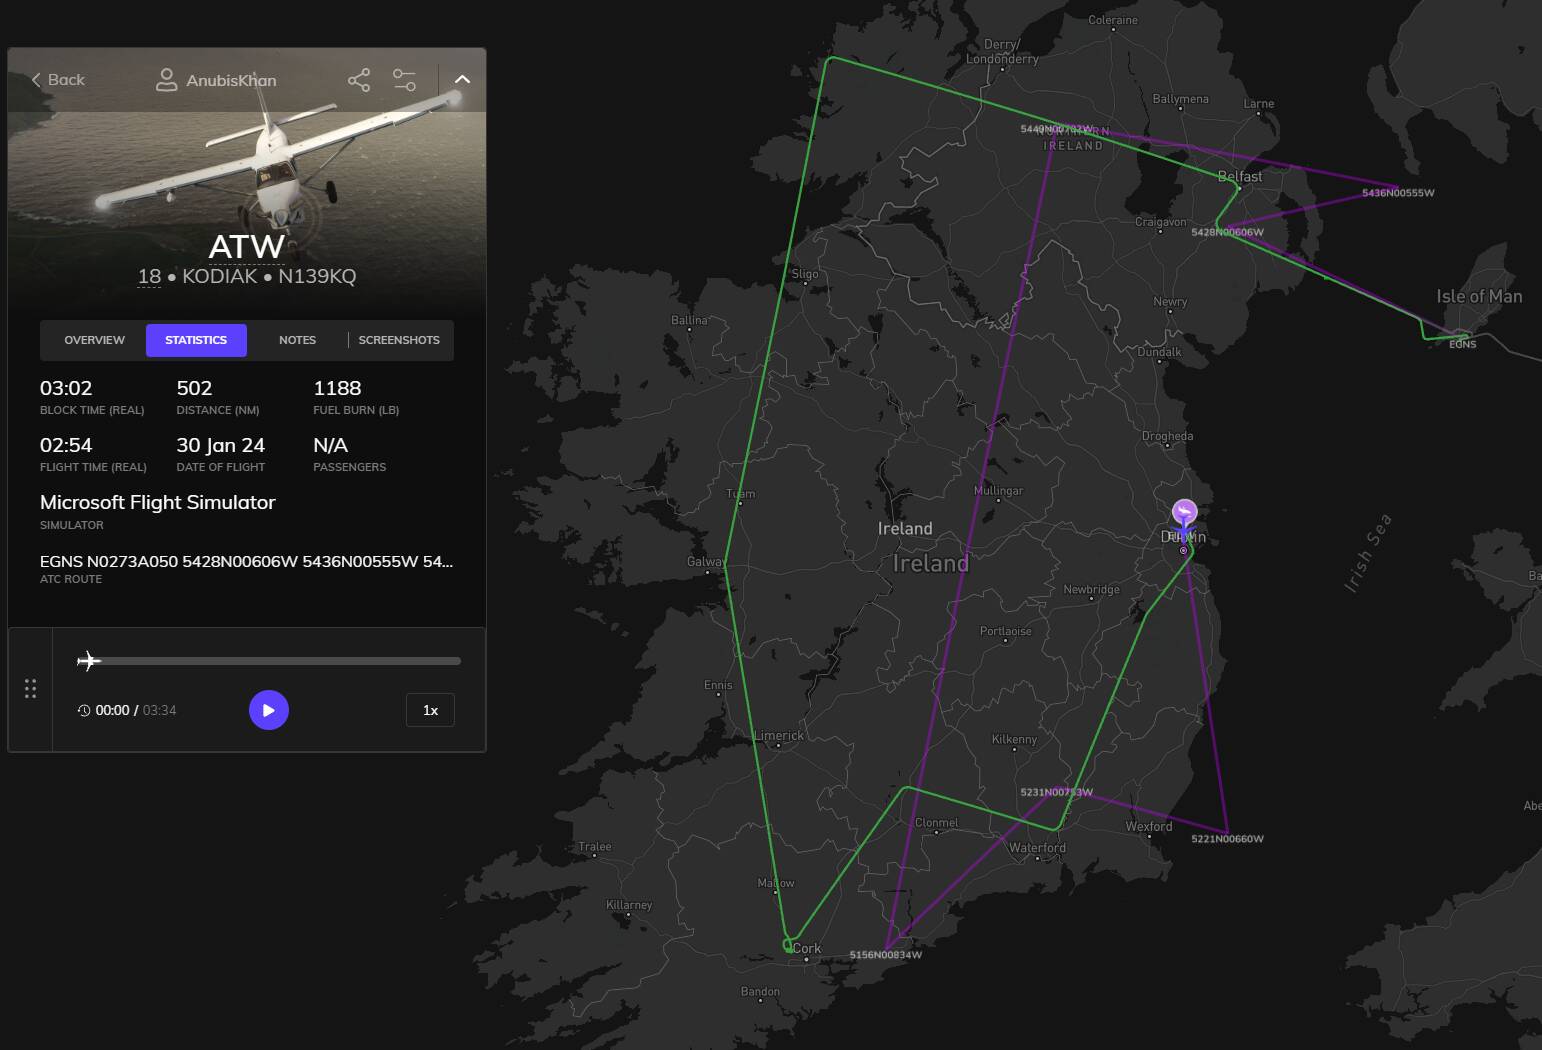
Task: Click flight number 18 under ATW
Action: click(x=149, y=276)
